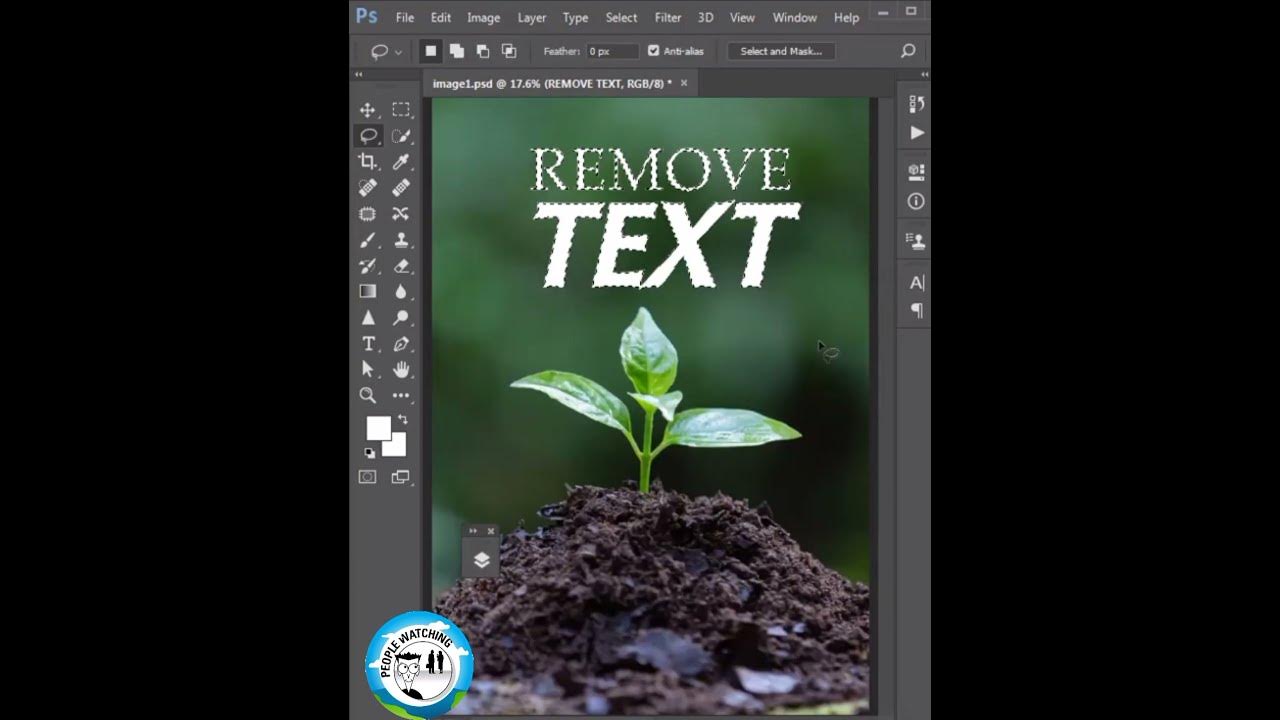This screenshot has height=720, width=1280.
Task: Open the Edit menu
Action: [x=441, y=18]
